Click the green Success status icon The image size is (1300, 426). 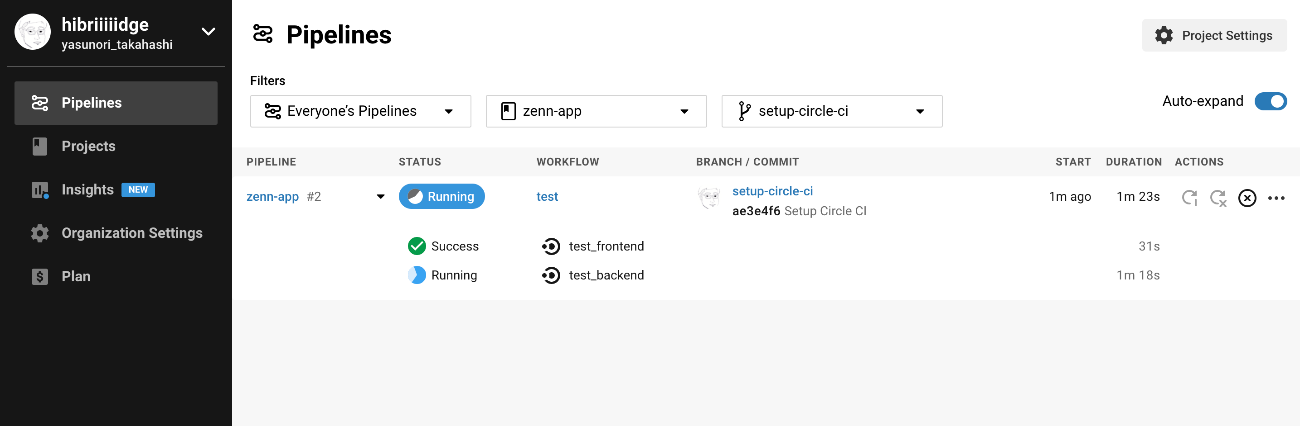(x=417, y=246)
